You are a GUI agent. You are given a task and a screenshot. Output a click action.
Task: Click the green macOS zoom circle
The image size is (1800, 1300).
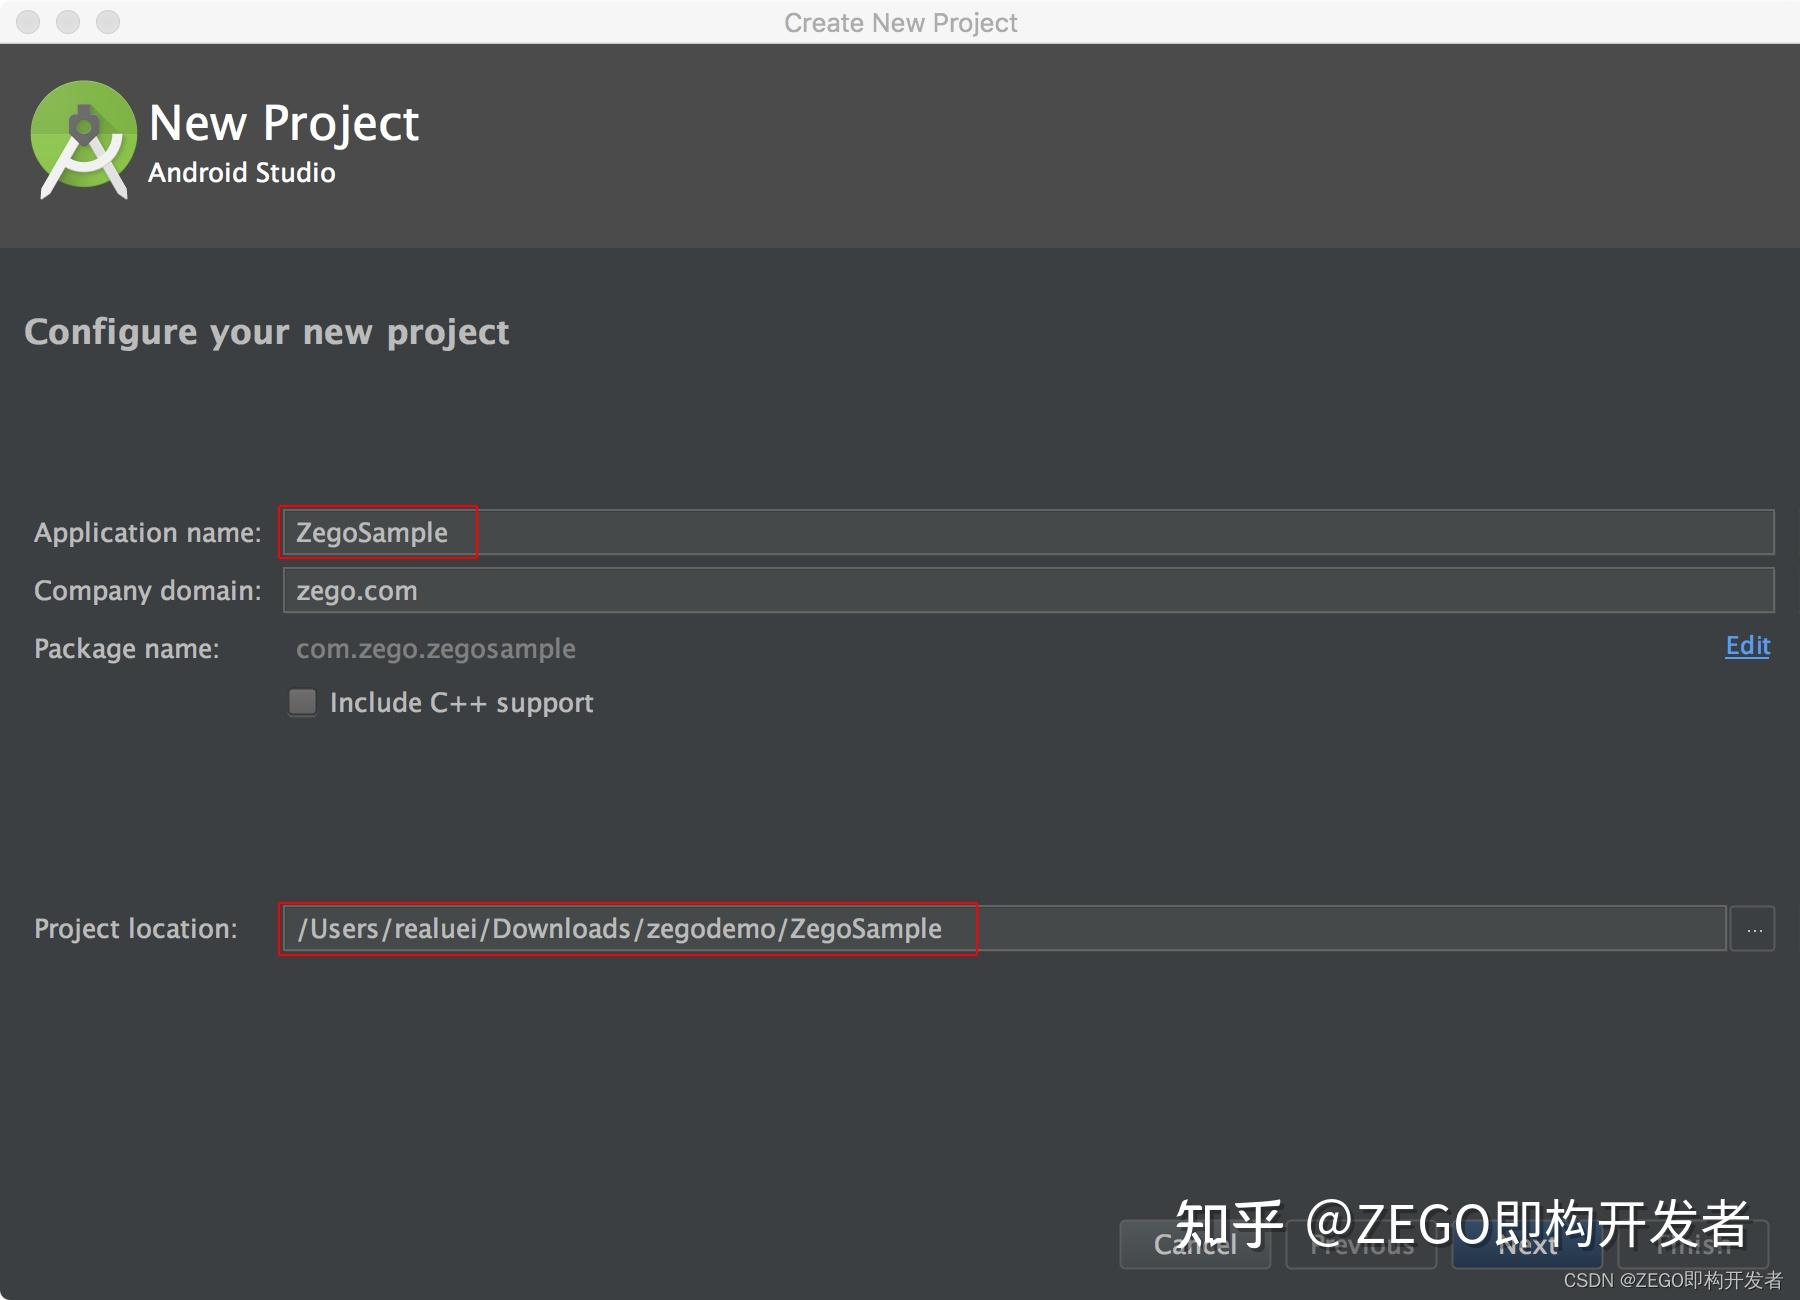[107, 22]
